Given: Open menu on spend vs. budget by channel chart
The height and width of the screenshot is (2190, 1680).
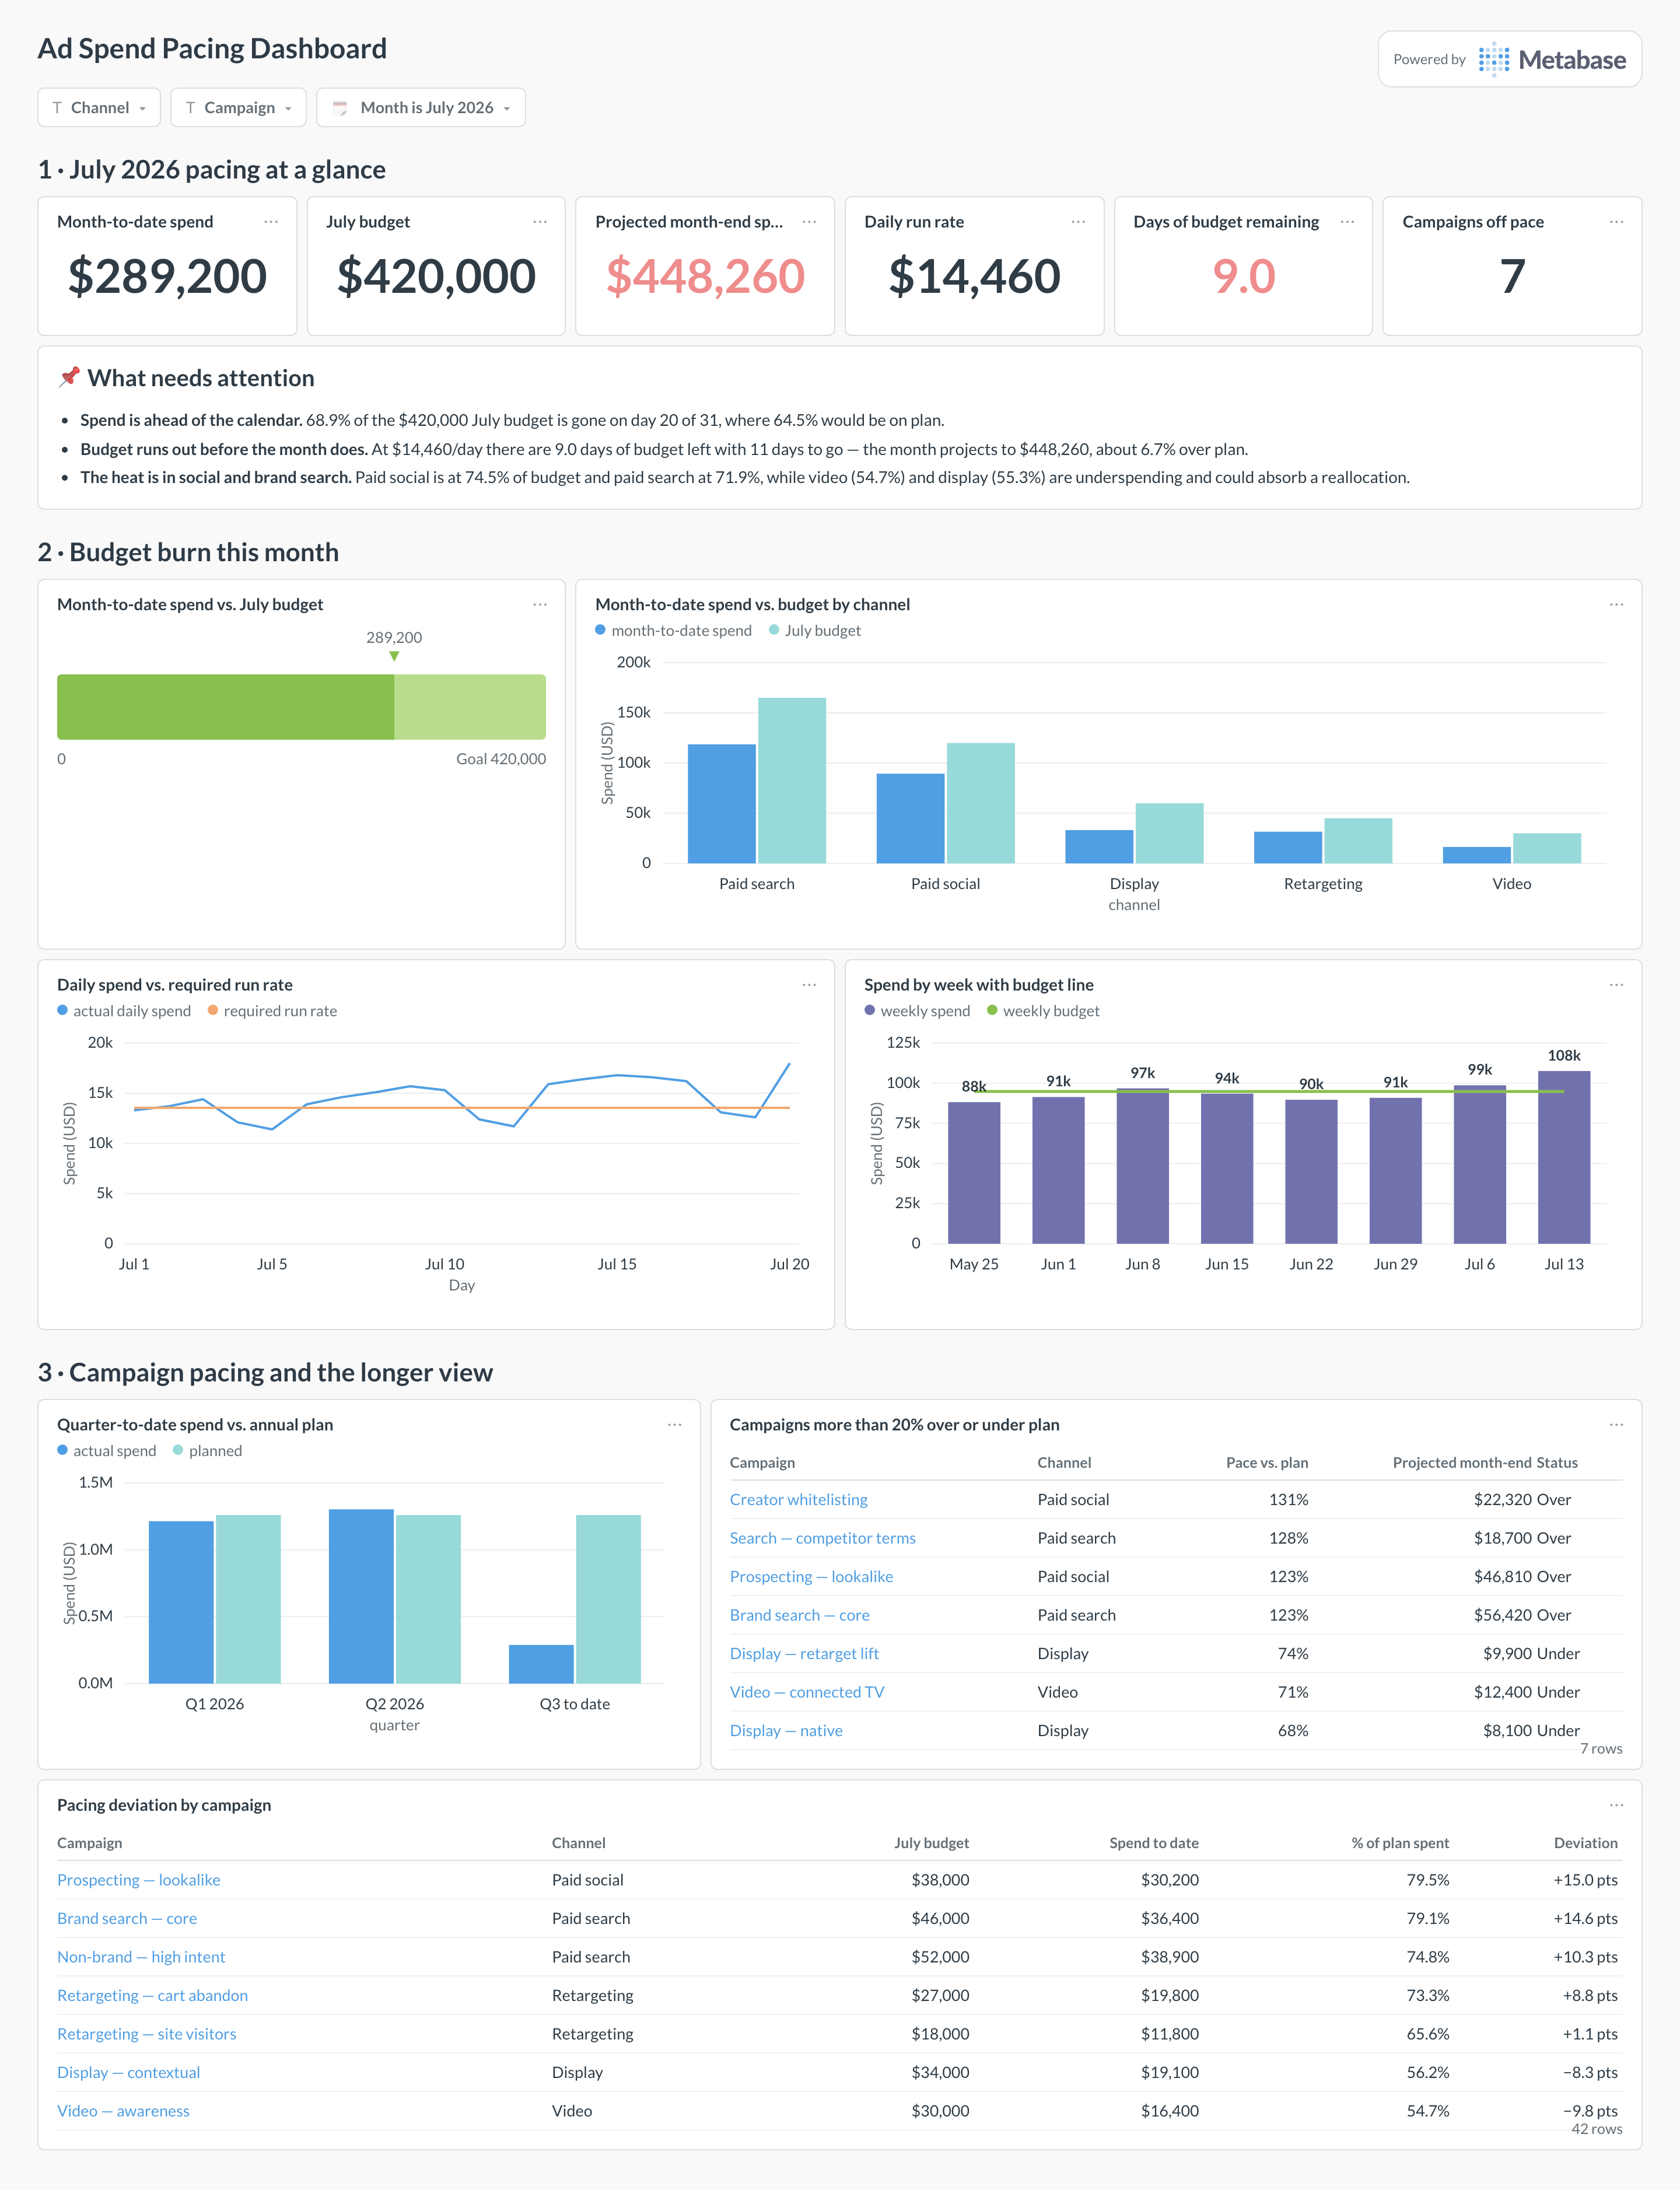Looking at the screenshot, I should (x=1616, y=605).
